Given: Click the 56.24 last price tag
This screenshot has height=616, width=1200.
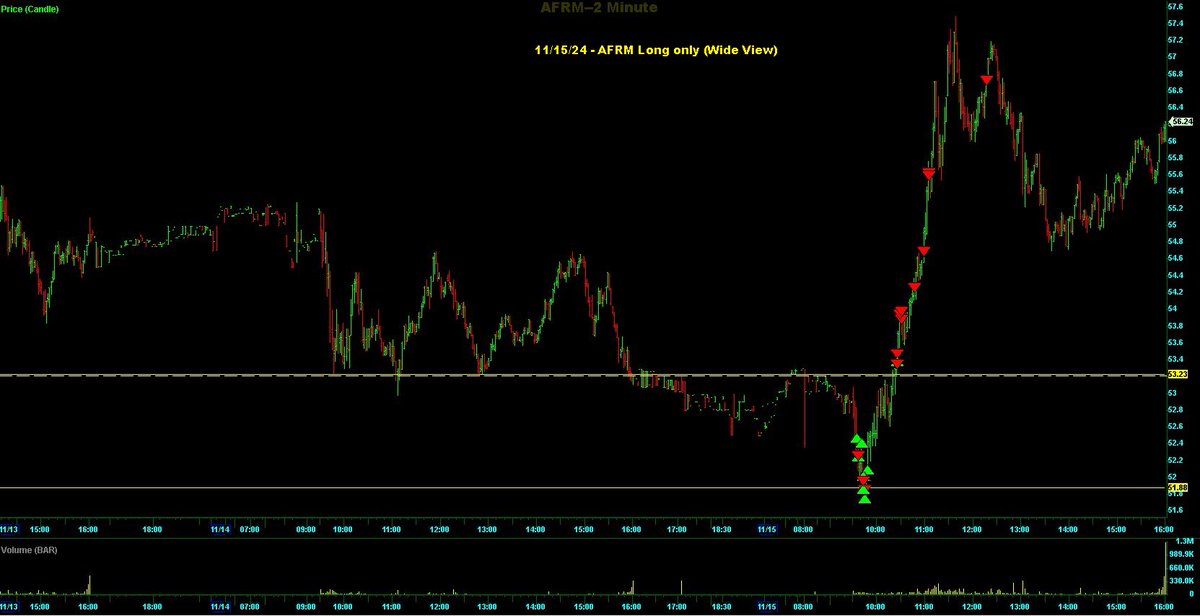Looking at the screenshot, I should coord(1181,120).
